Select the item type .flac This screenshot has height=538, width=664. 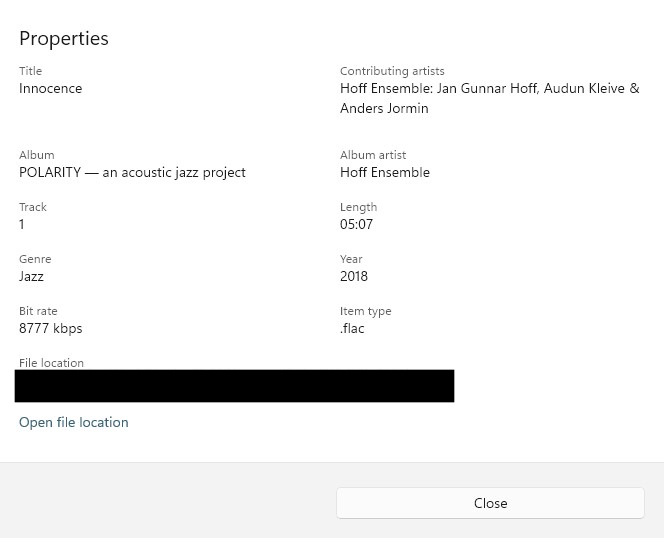click(352, 328)
